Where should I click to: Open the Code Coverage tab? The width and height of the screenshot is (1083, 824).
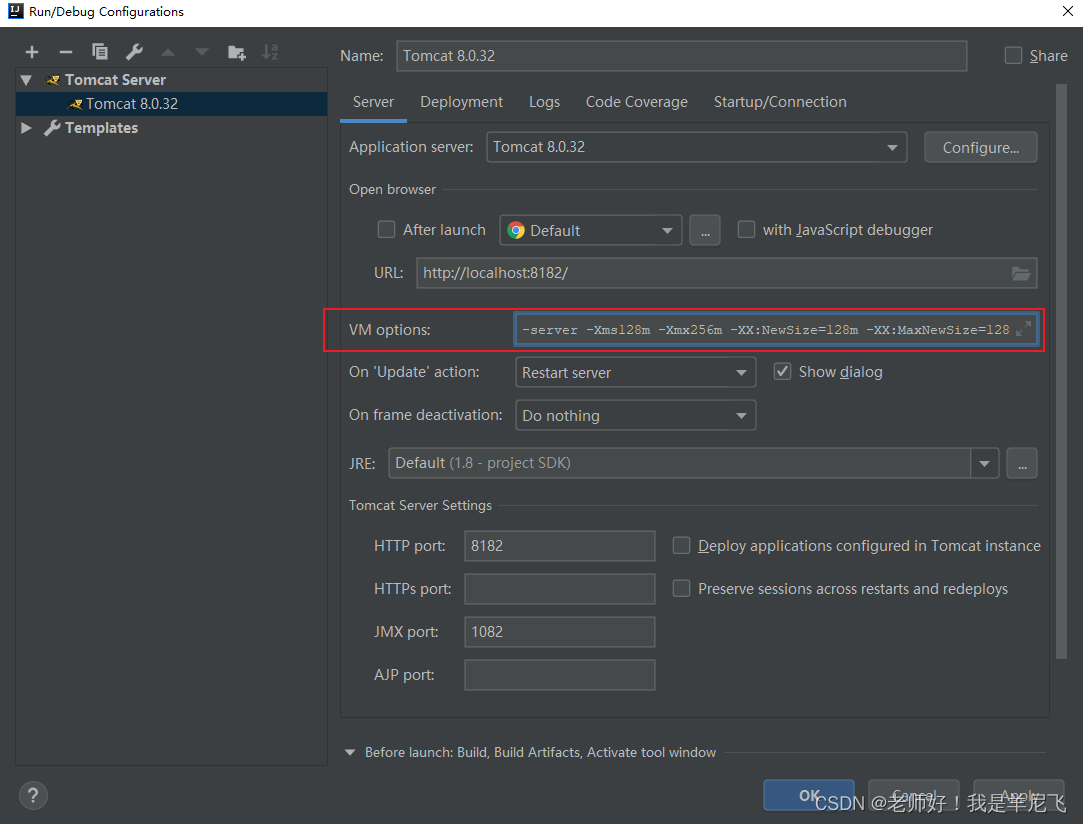[637, 102]
